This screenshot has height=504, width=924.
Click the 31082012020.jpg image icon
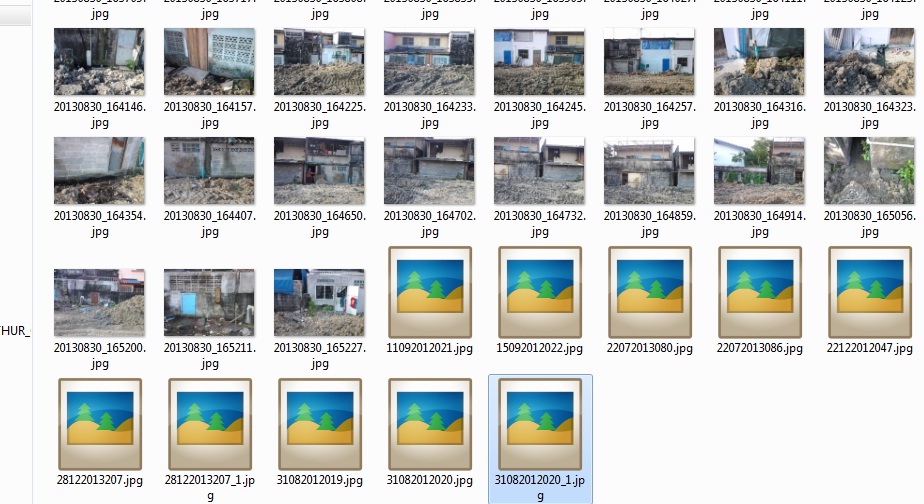coord(430,424)
